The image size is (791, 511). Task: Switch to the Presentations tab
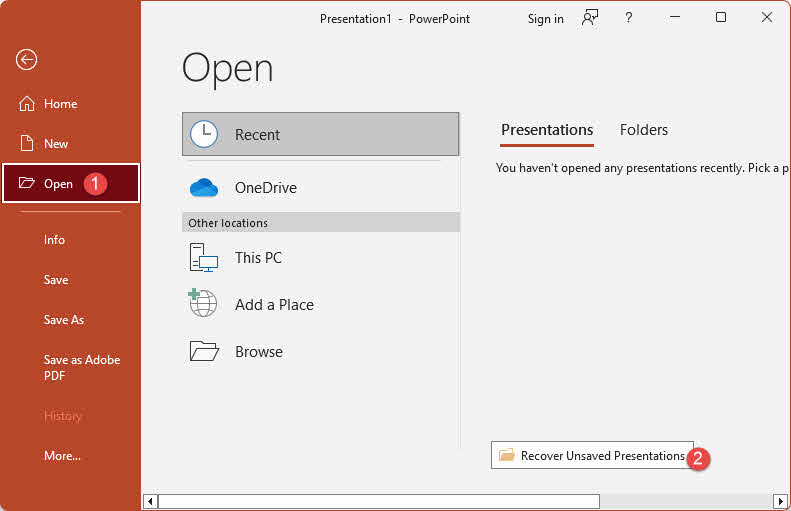(547, 130)
